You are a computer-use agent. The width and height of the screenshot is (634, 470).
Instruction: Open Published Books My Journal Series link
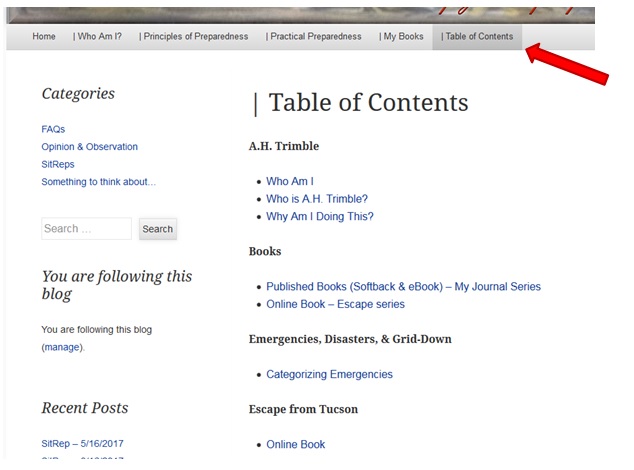point(403,286)
